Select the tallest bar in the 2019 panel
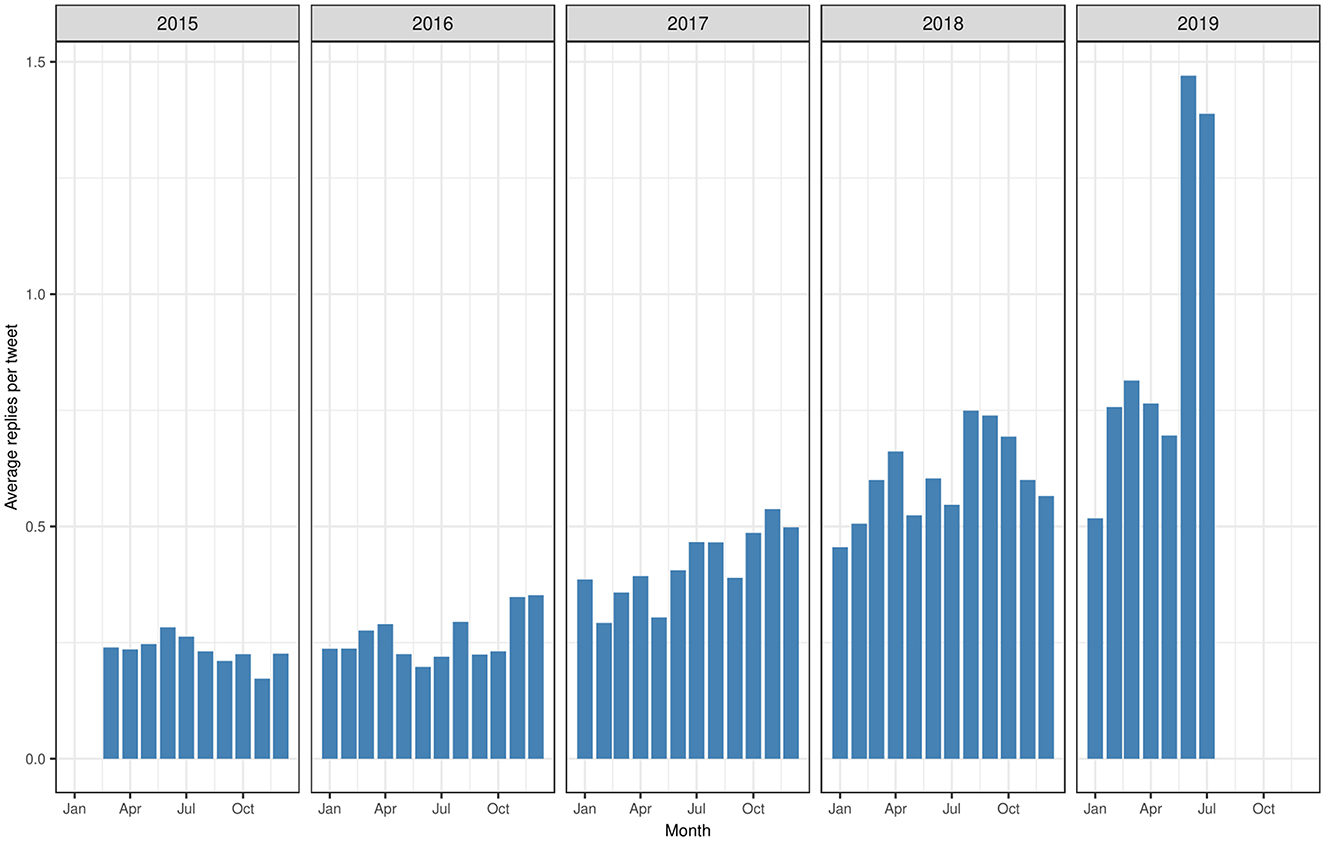Image resolution: width=1325 pixels, height=841 pixels. [x=1188, y=417]
